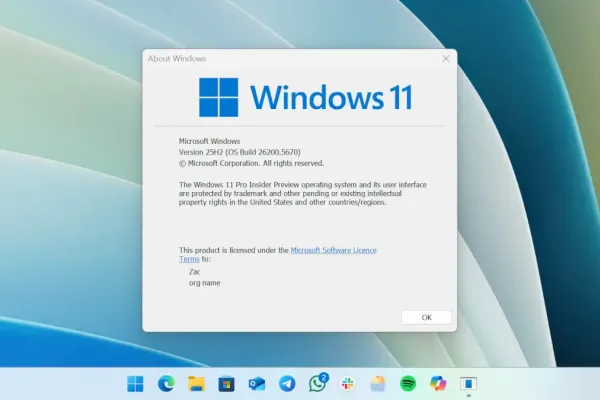Open File Explorer from the taskbar
Screen dimensions: 600x400
pyautogui.click(x=196, y=384)
